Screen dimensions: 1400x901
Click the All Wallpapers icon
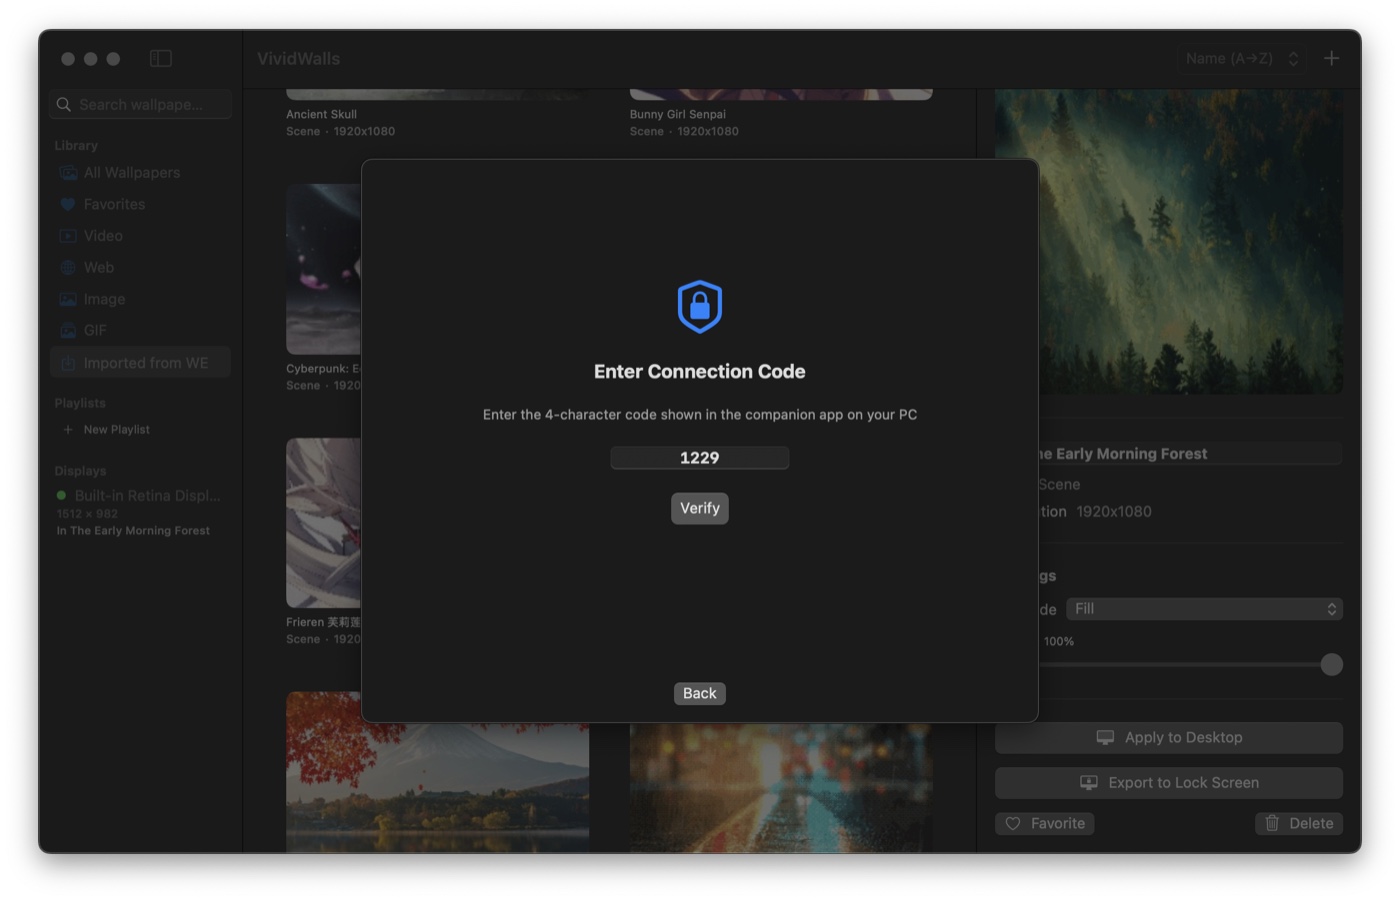[x=68, y=173]
